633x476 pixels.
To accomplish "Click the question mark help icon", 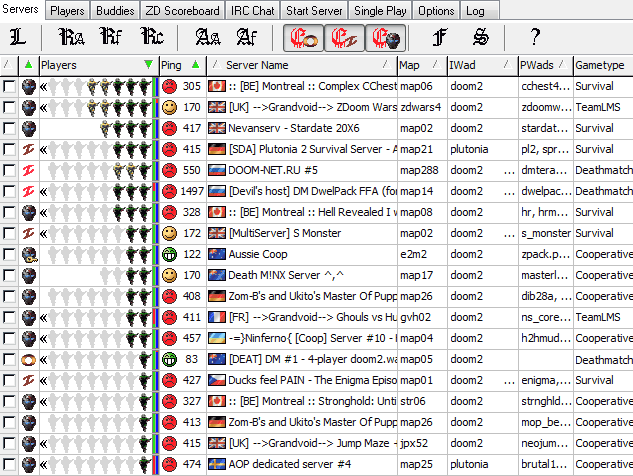I will (x=536, y=39).
